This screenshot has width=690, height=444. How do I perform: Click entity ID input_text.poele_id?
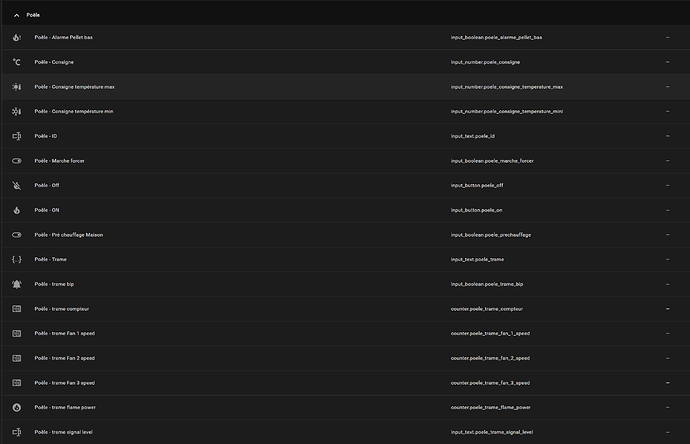click(473, 136)
